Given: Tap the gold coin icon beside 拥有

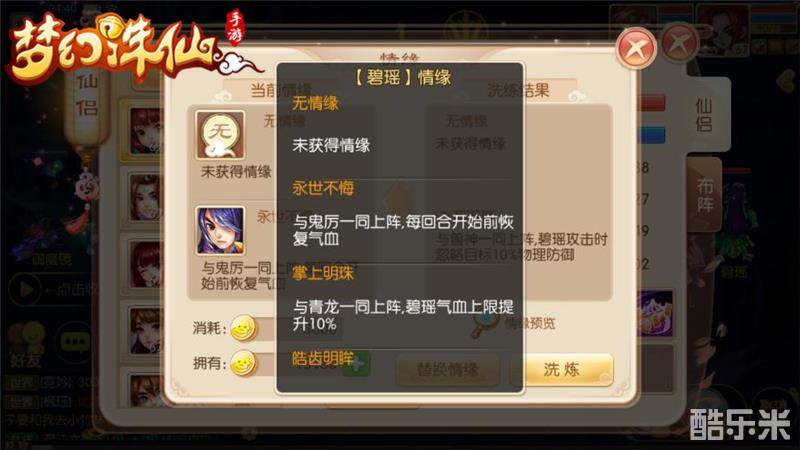Looking at the screenshot, I should [x=244, y=364].
